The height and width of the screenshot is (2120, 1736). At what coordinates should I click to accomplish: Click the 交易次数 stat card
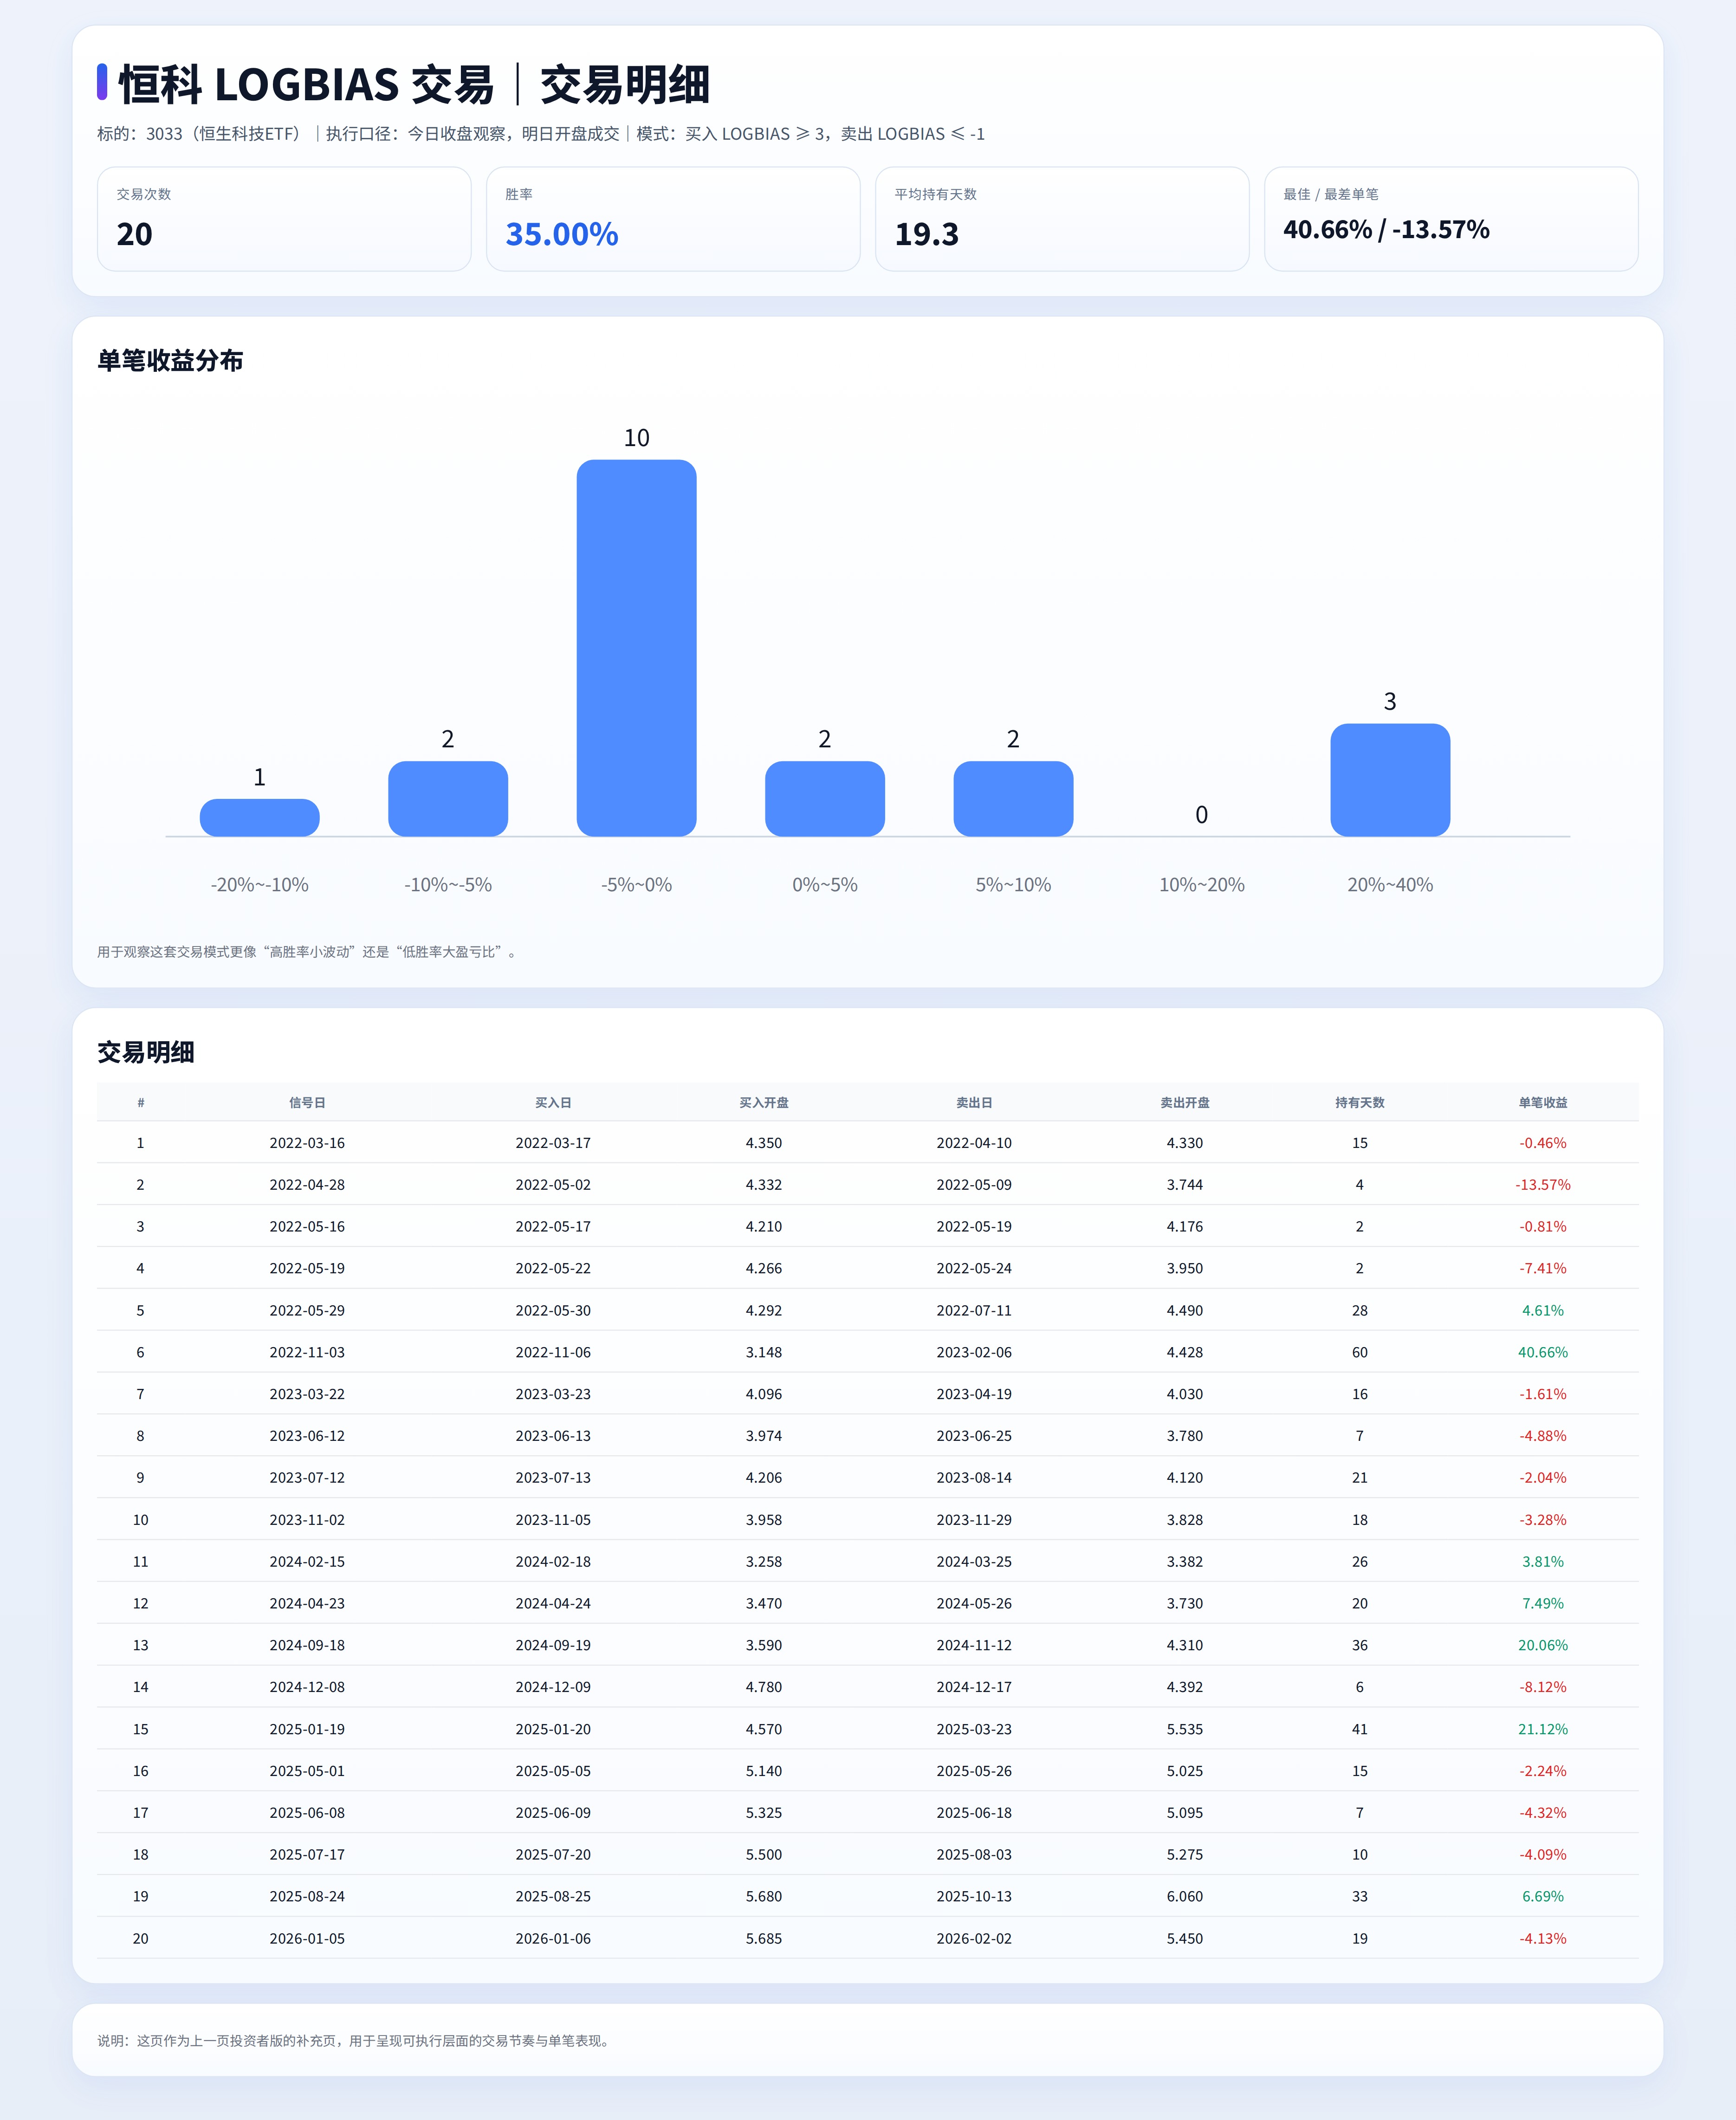point(284,219)
